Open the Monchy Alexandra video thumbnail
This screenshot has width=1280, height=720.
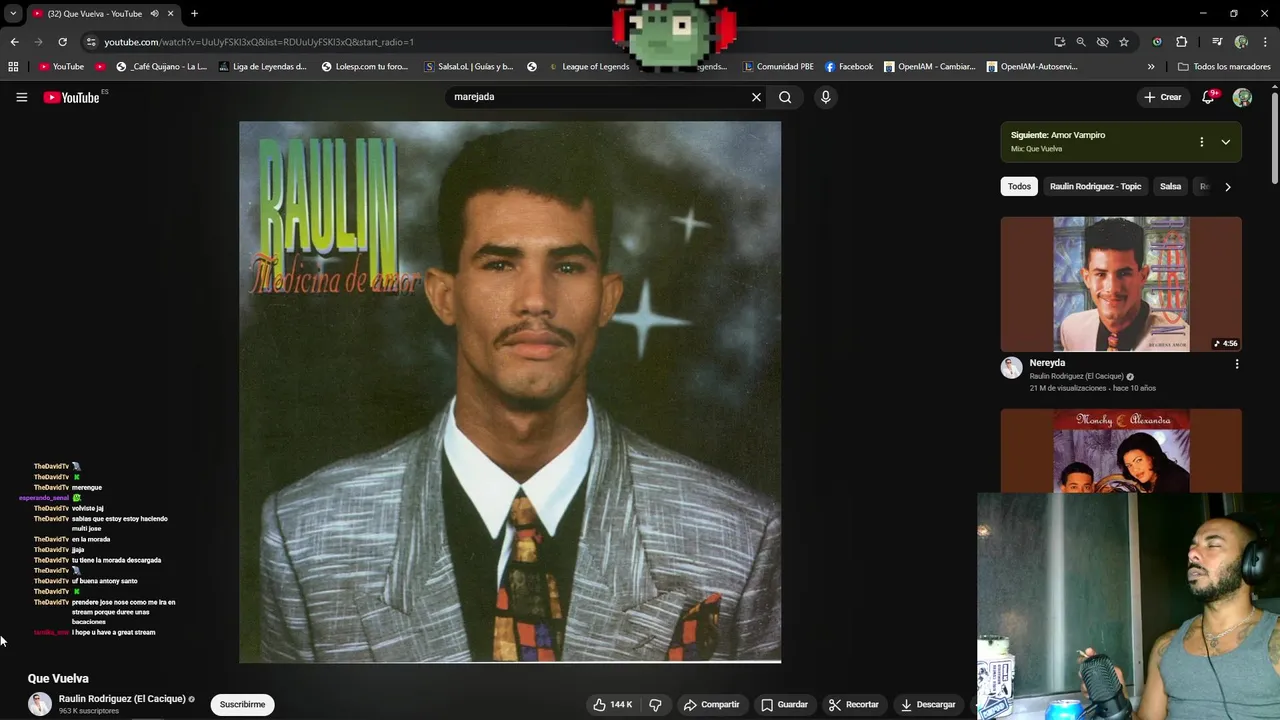1121,450
